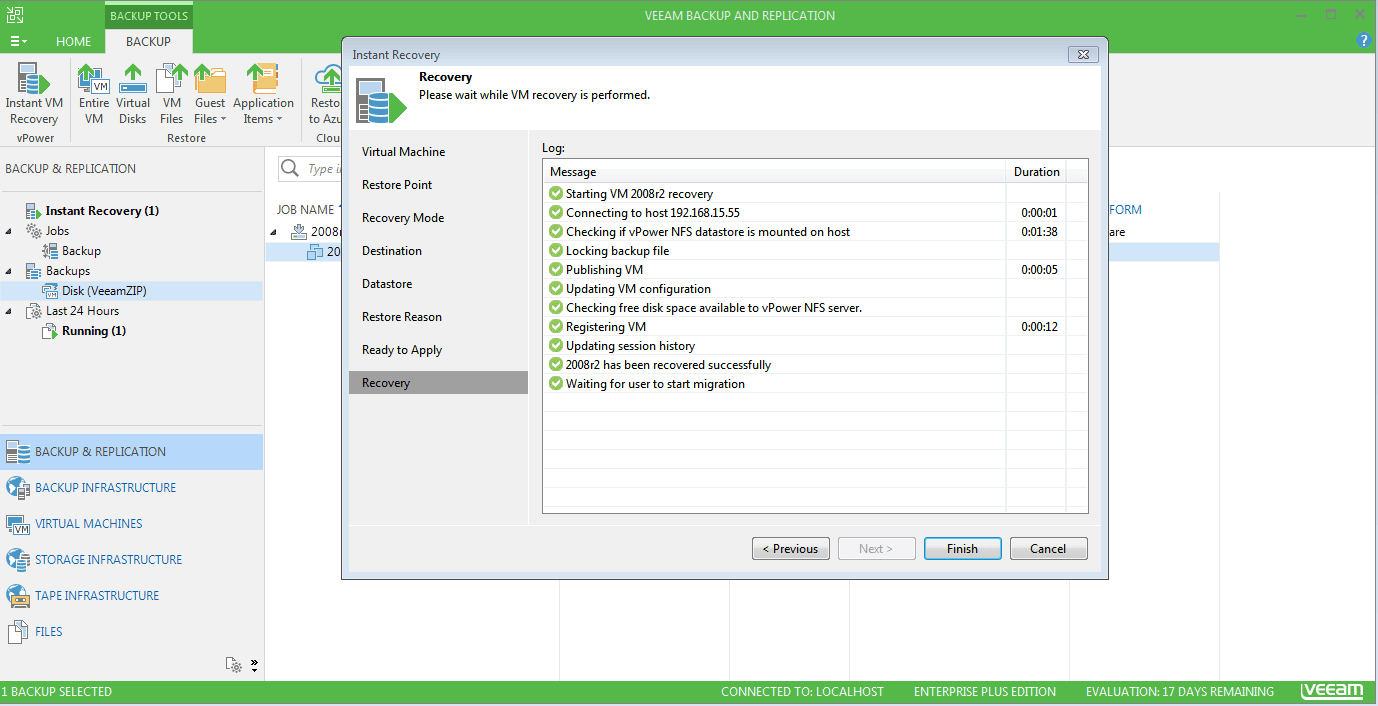Image resolution: width=1378 pixels, height=706 pixels.
Task: Select the Recovery wizard step
Action: [x=438, y=383]
